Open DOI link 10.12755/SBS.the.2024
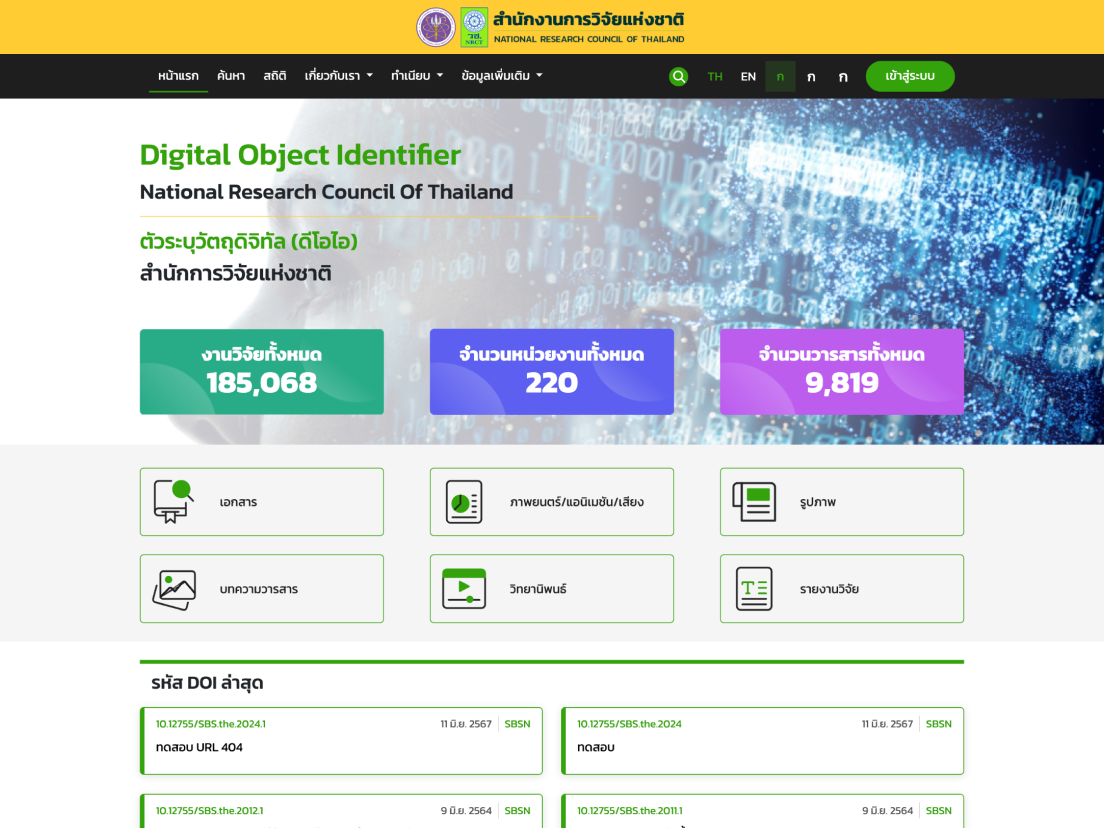 629,724
